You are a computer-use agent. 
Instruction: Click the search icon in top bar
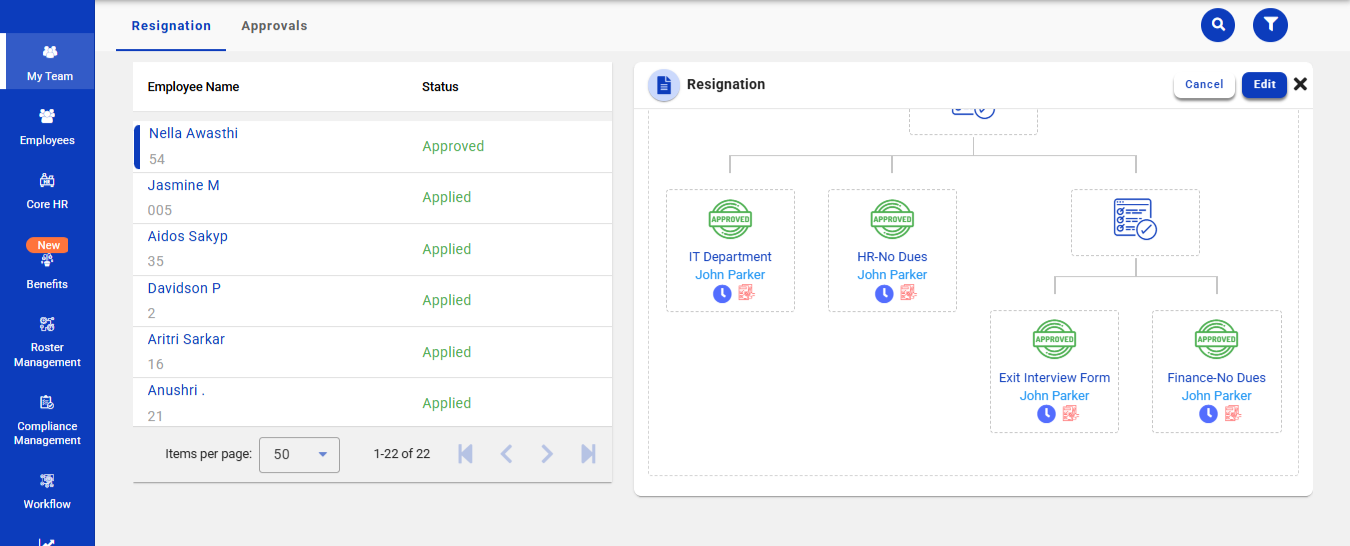click(1217, 25)
